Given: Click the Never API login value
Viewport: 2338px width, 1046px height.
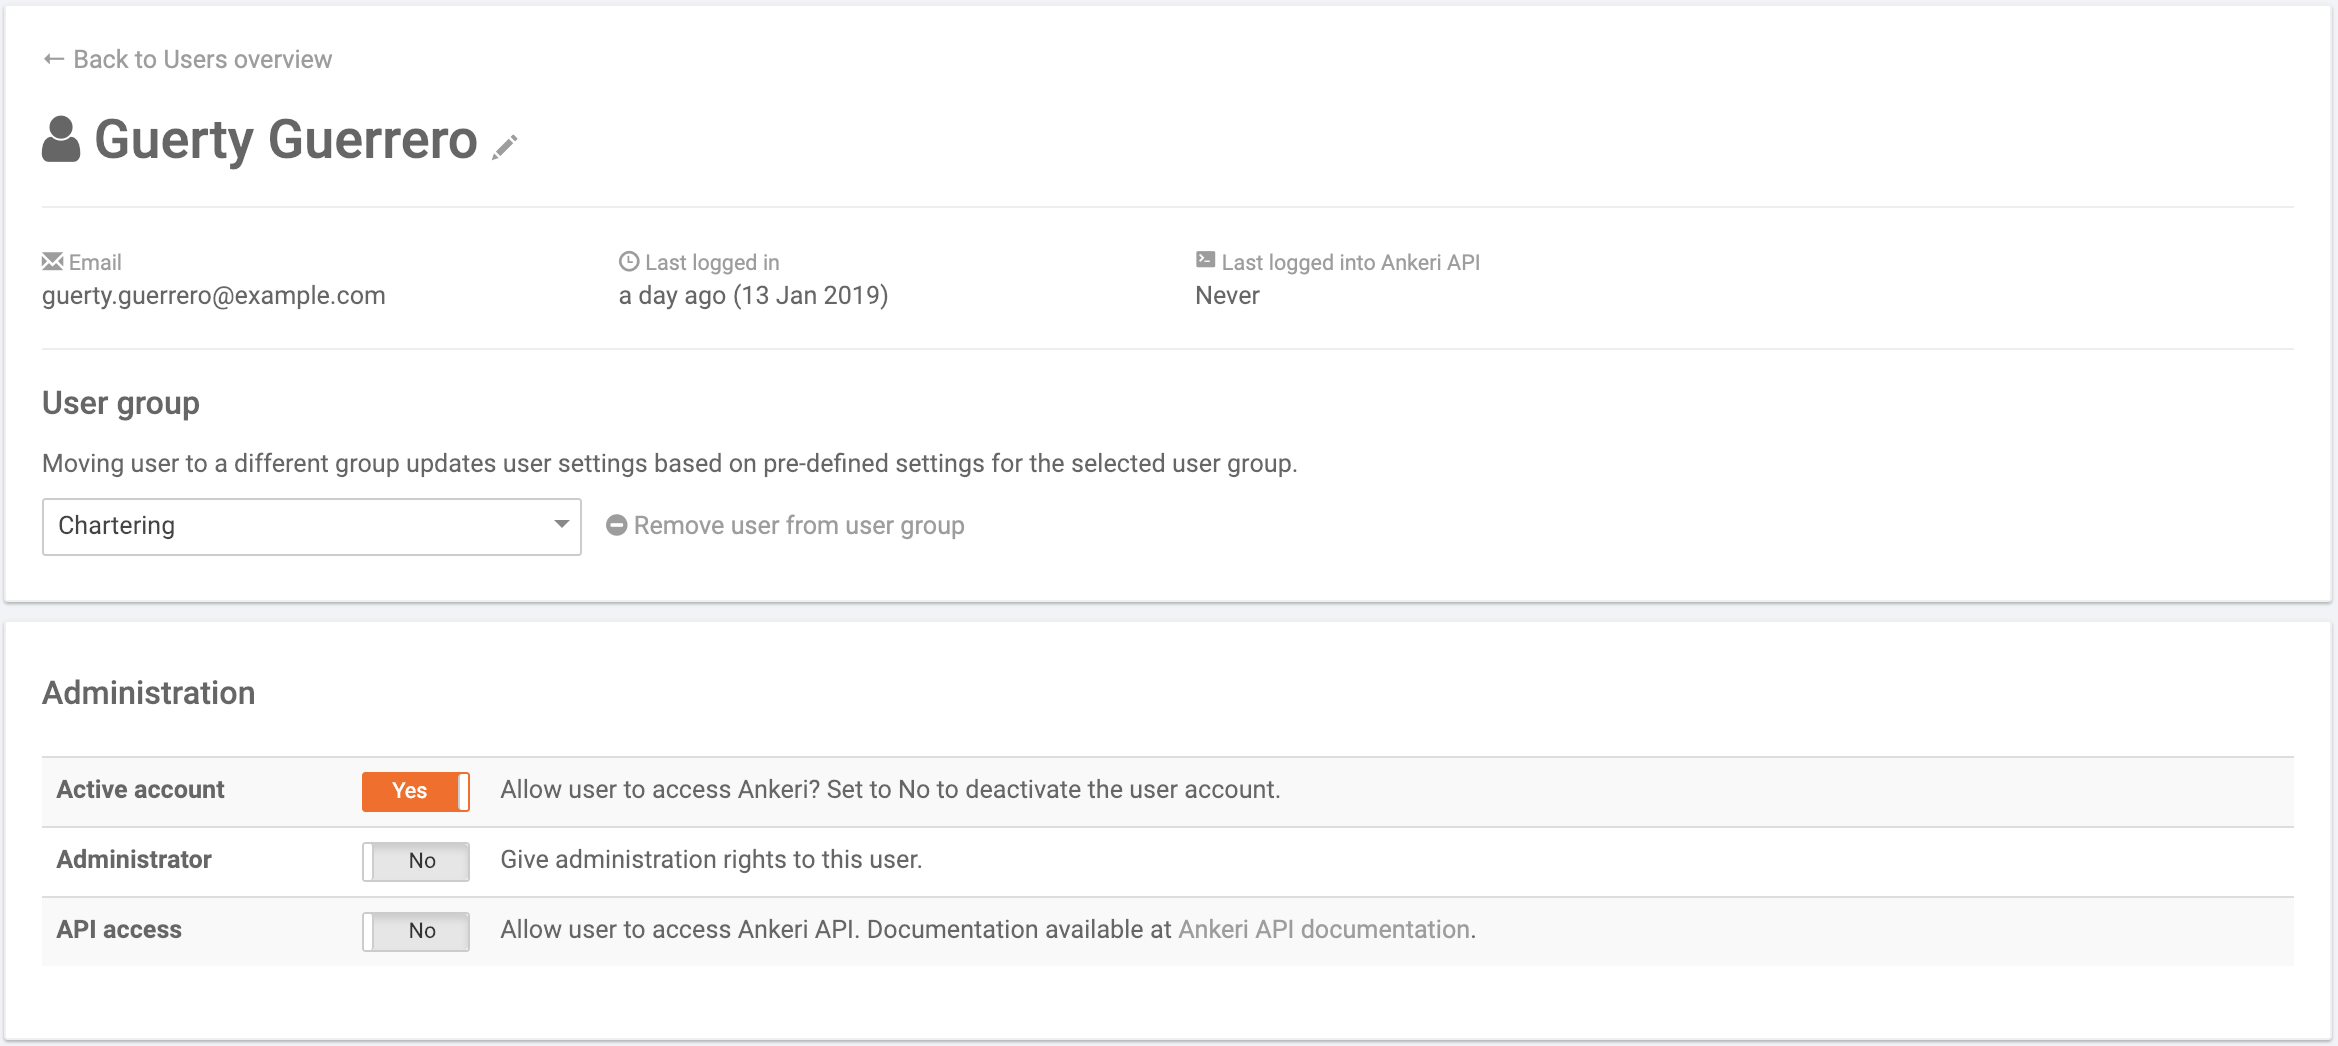Looking at the screenshot, I should [1227, 296].
